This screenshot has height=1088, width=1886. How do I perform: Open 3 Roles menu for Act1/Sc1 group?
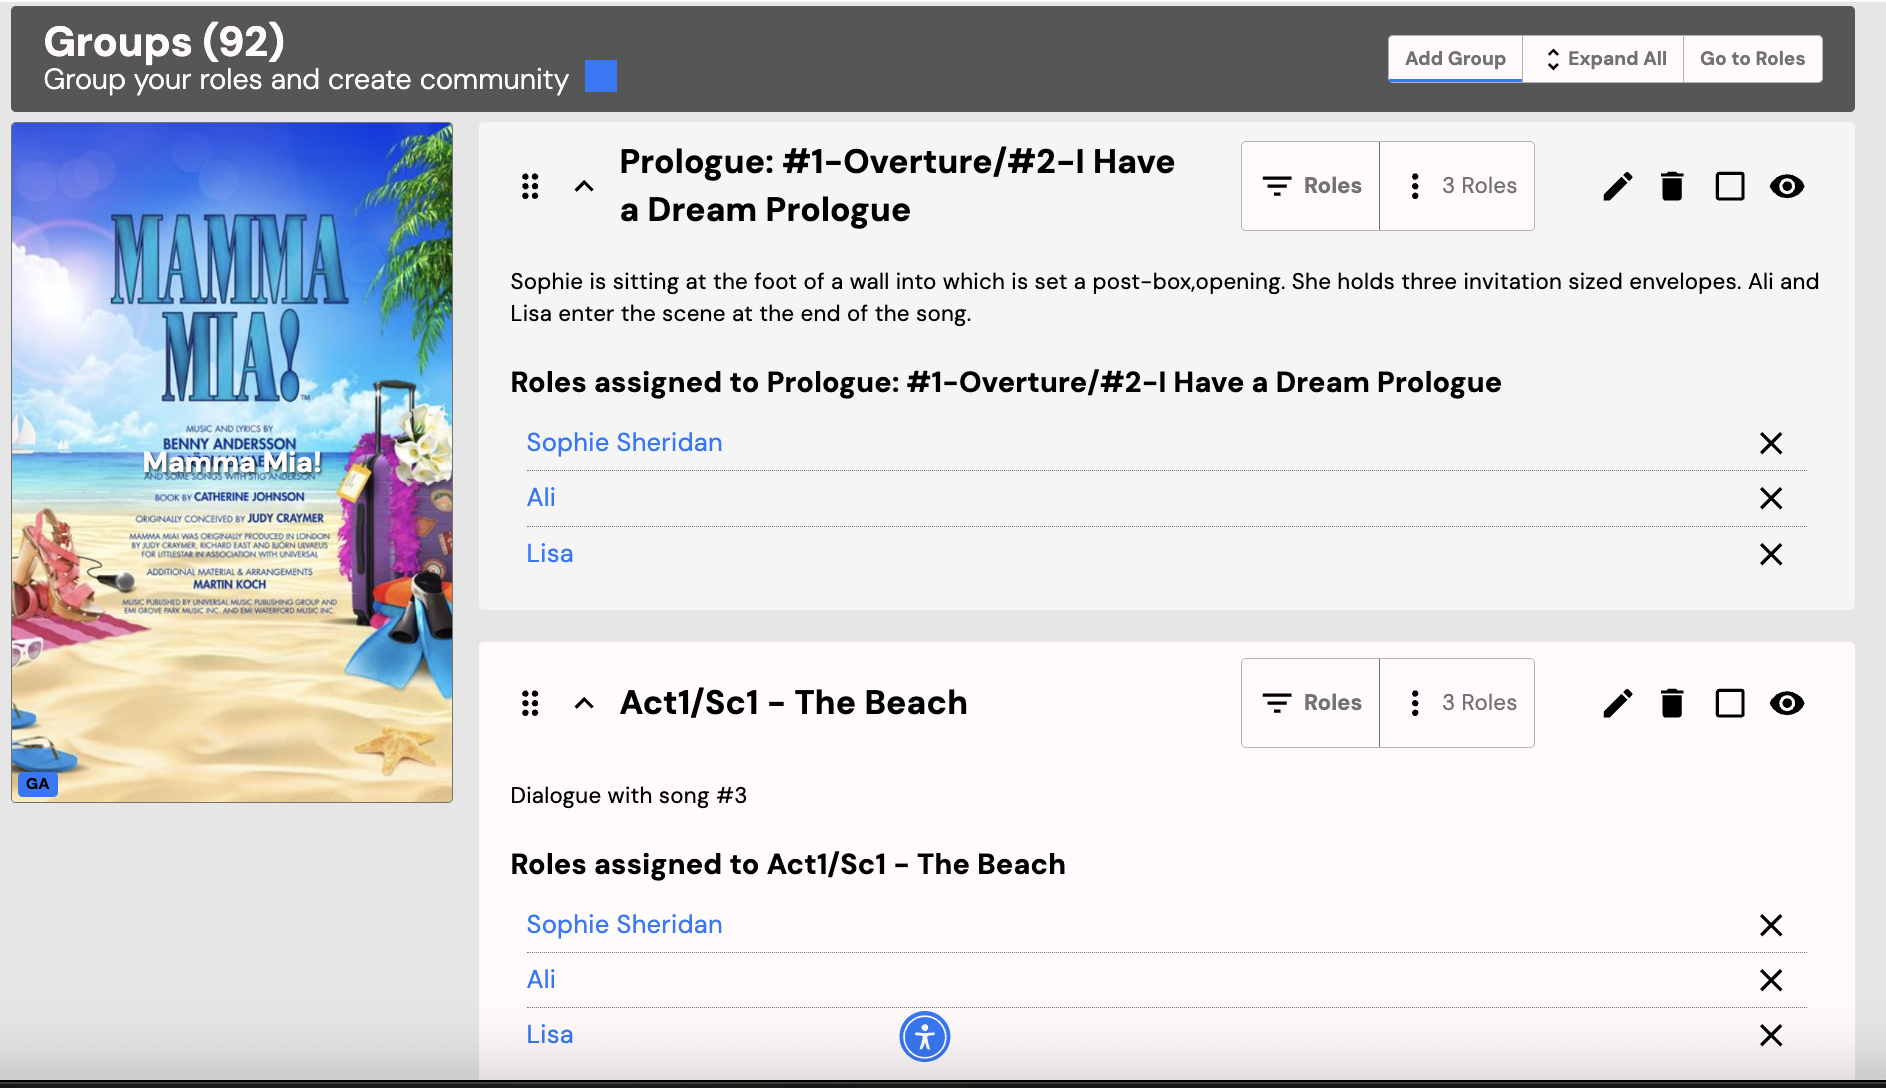1457,703
